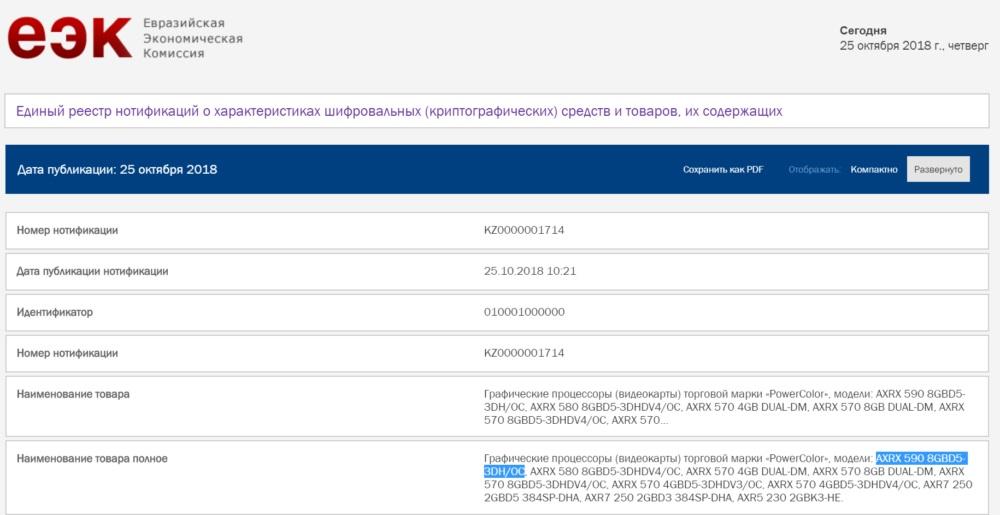This screenshot has height=515, width=1000.
Task: Click the first KZ0000001714 value
Action: pyautogui.click(x=524, y=230)
